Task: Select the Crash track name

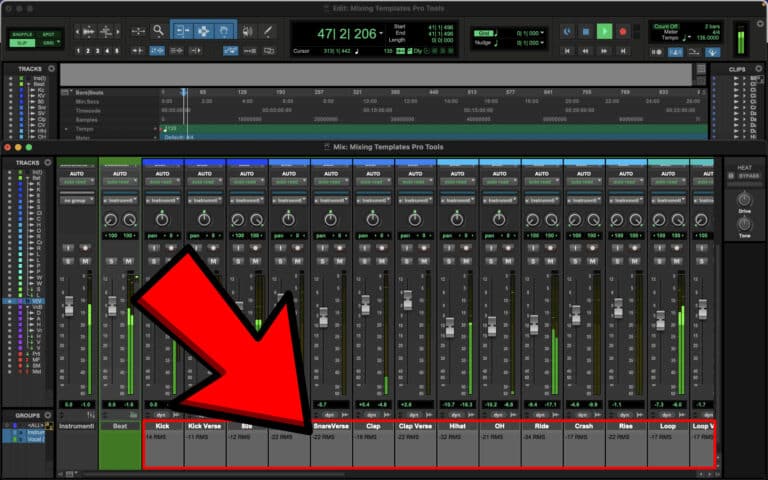Action: coord(583,426)
